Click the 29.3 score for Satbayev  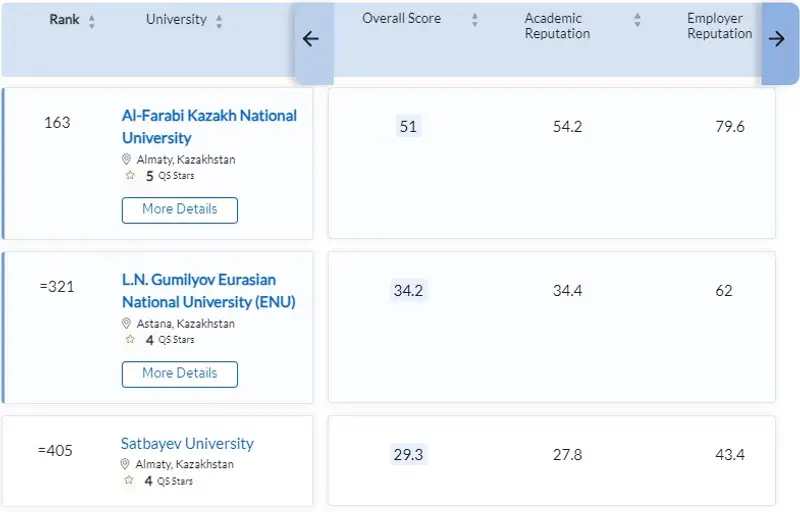408,454
